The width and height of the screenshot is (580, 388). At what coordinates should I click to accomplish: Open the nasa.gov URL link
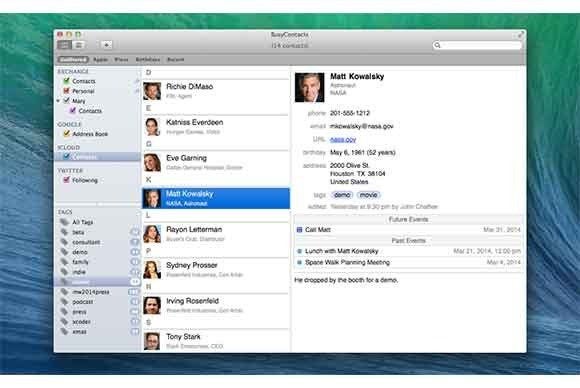[x=343, y=139]
